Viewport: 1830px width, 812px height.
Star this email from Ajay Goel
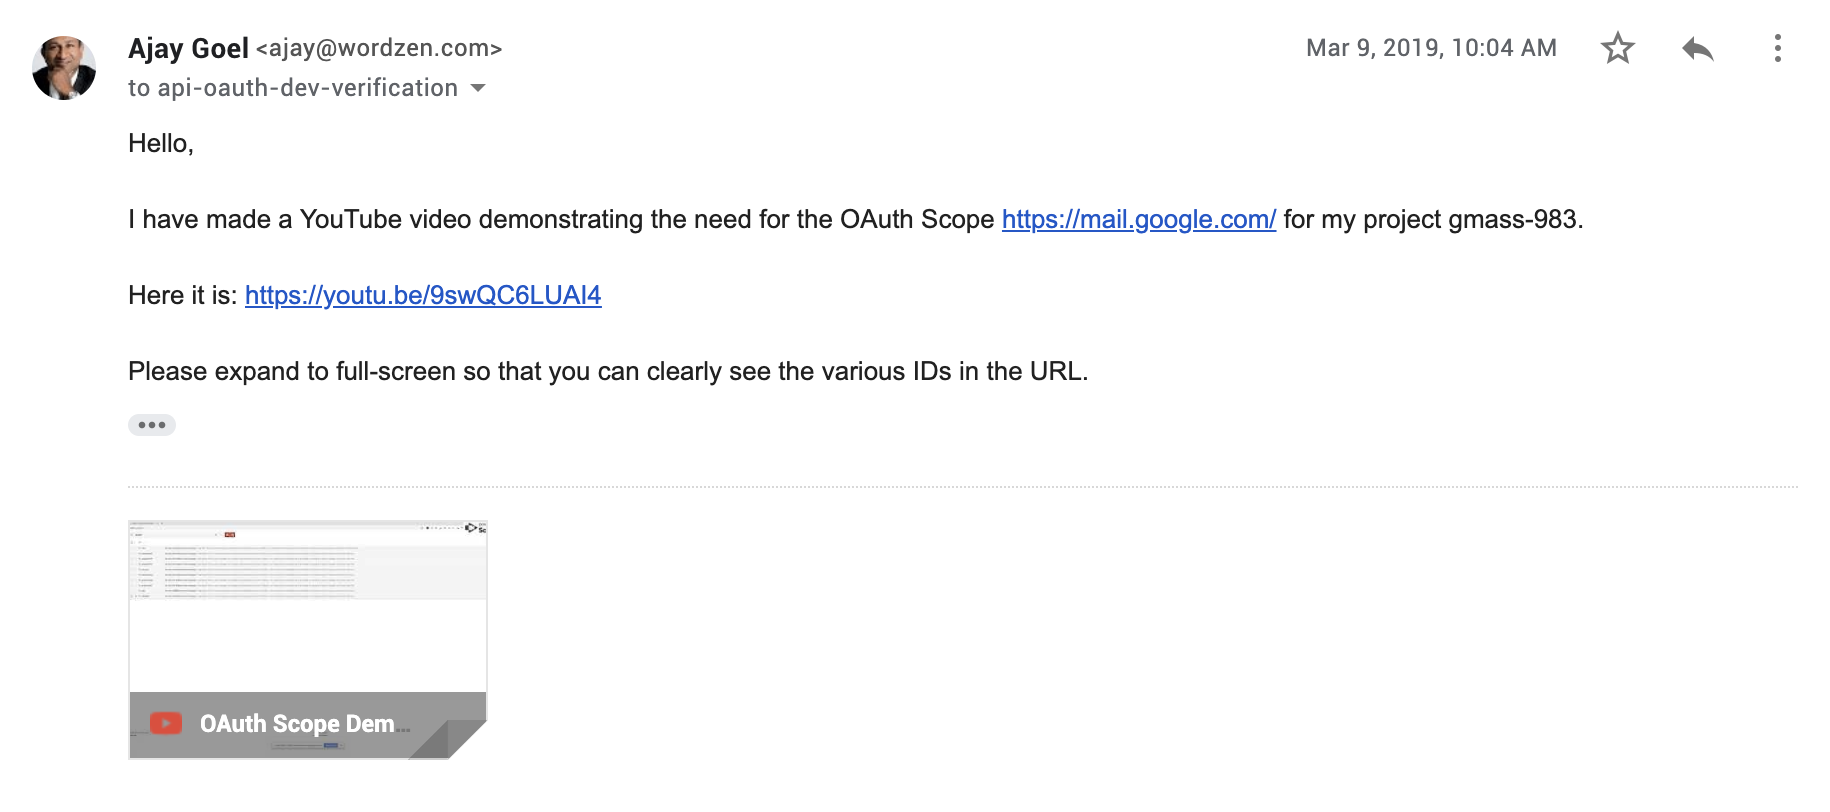pyautogui.click(x=1617, y=48)
